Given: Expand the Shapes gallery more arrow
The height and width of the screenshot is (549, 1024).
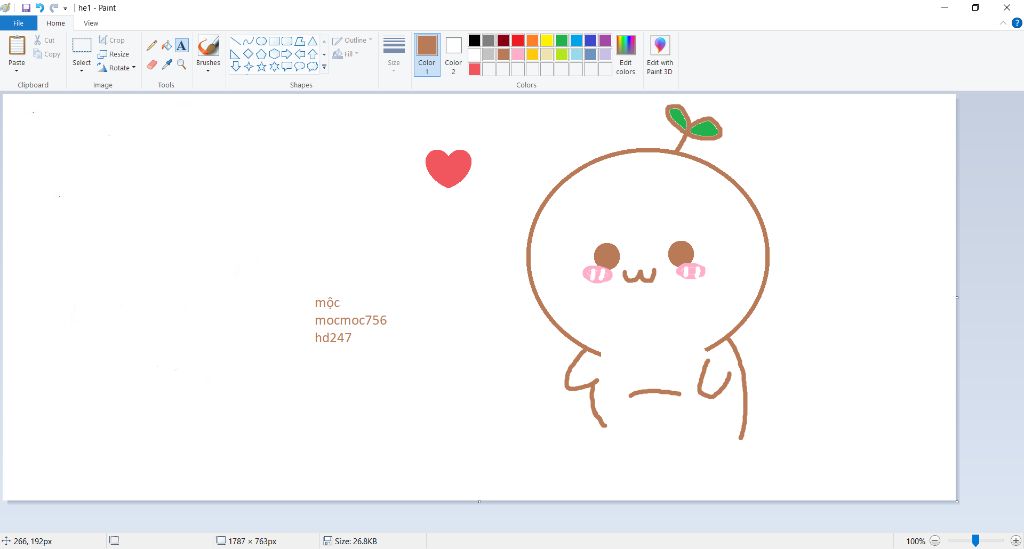Looking at the screenshot, I should (325, 67).
